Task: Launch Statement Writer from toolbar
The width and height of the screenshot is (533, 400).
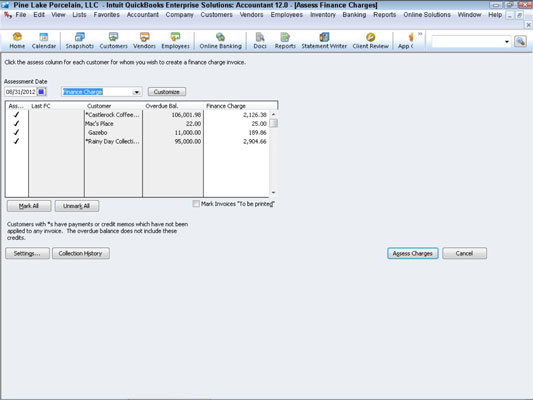Action: click(324, 41)
